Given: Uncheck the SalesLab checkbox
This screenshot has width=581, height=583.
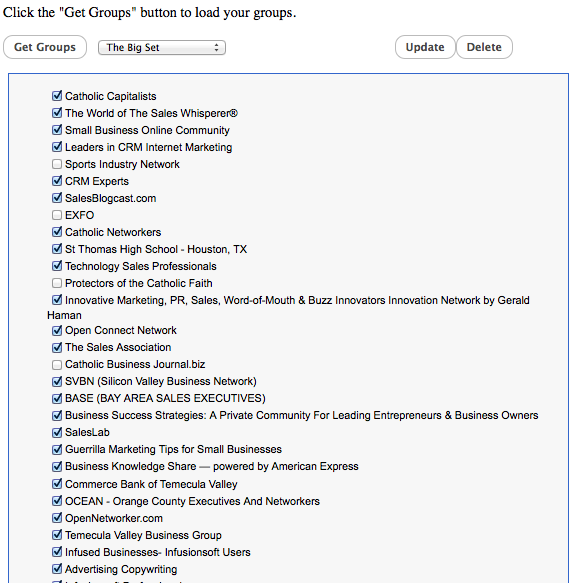Looking at the screenshot, I should tap(57, 432).
